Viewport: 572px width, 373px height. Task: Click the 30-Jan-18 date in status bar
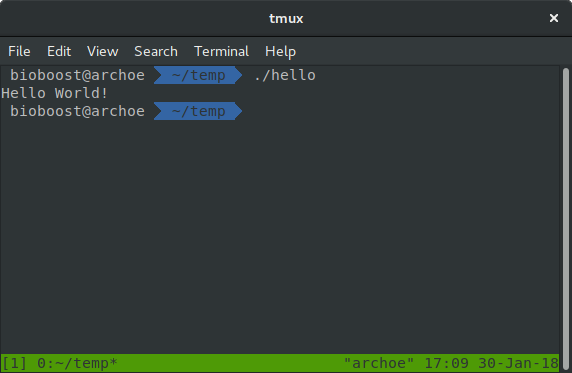point(518,363)
